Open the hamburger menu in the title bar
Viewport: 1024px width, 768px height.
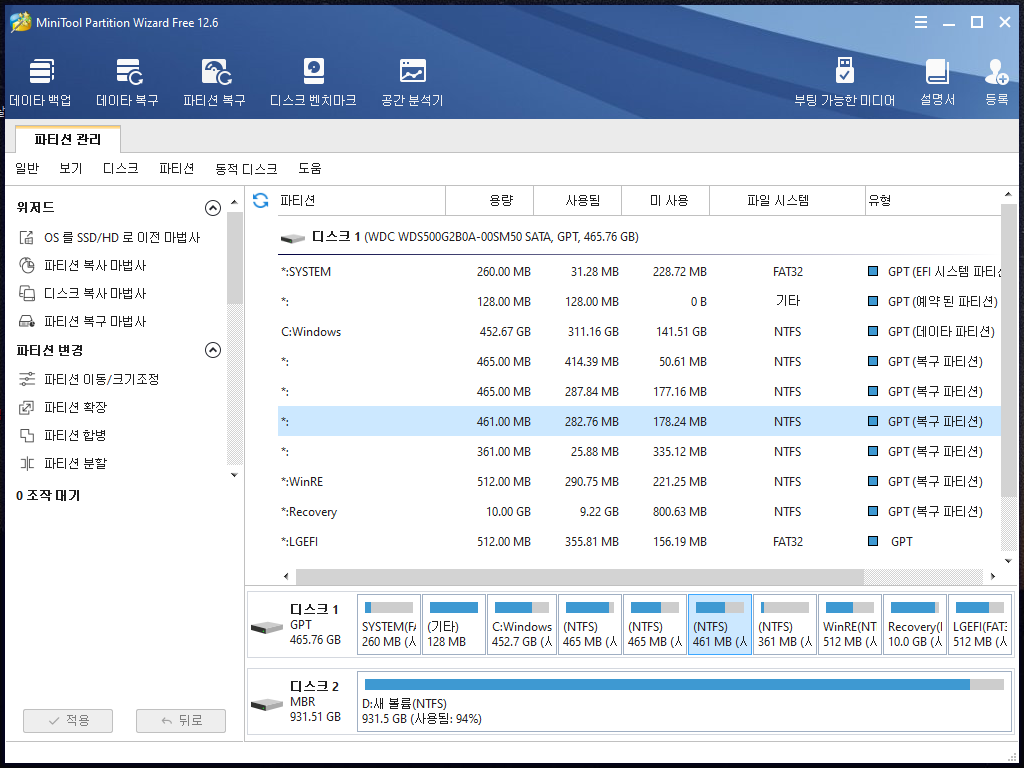pyautogui.click(x=921, y=23)
